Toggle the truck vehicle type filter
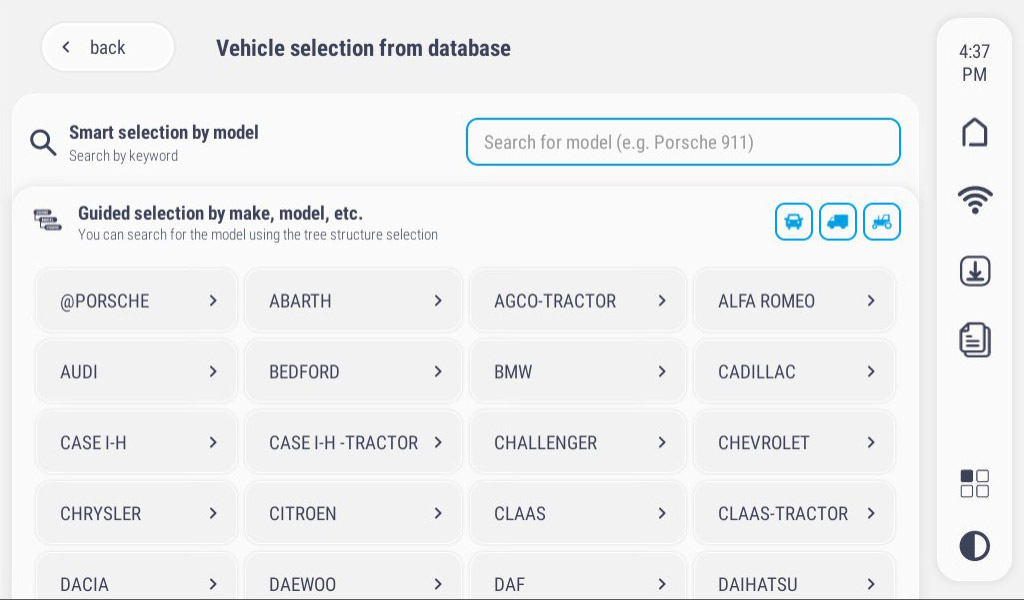The height and width of the screenshot is (600, 1024). [838, 222]
